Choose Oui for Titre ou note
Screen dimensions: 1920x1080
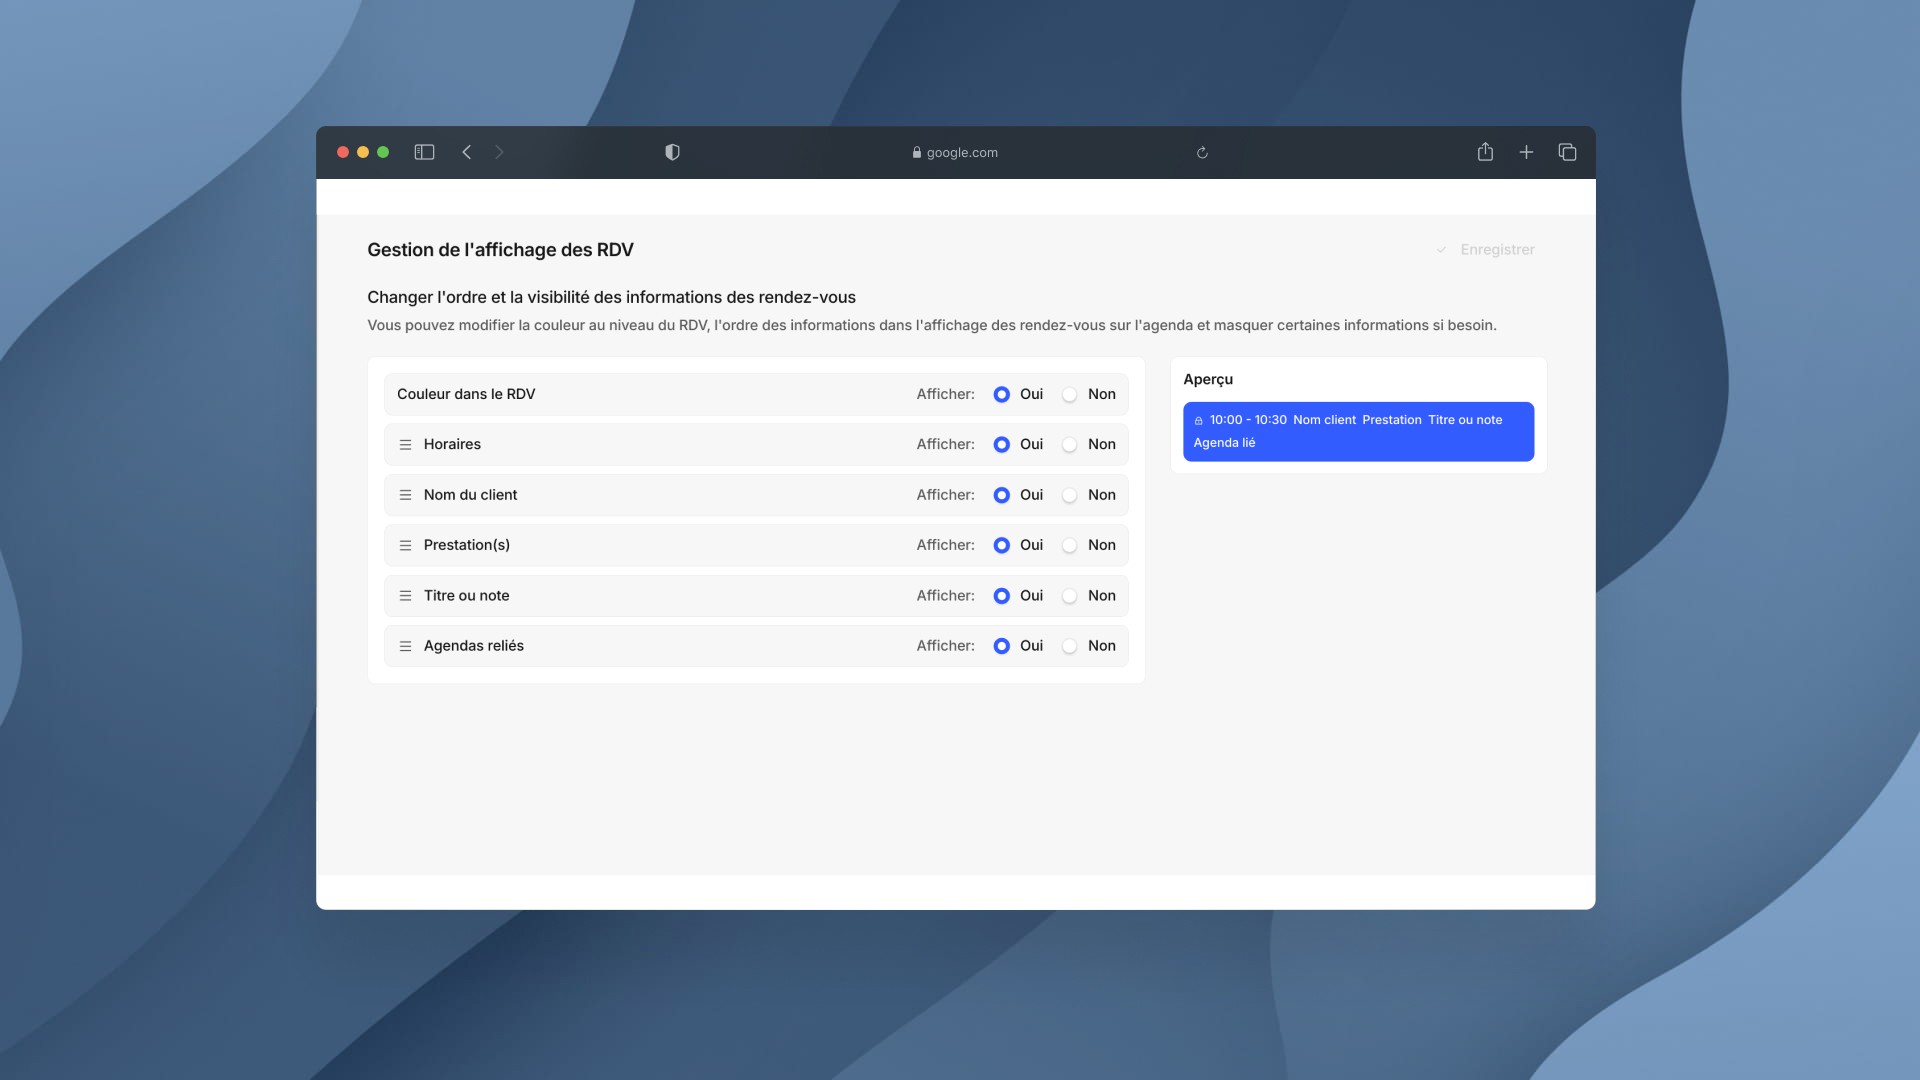(1001, 596)
